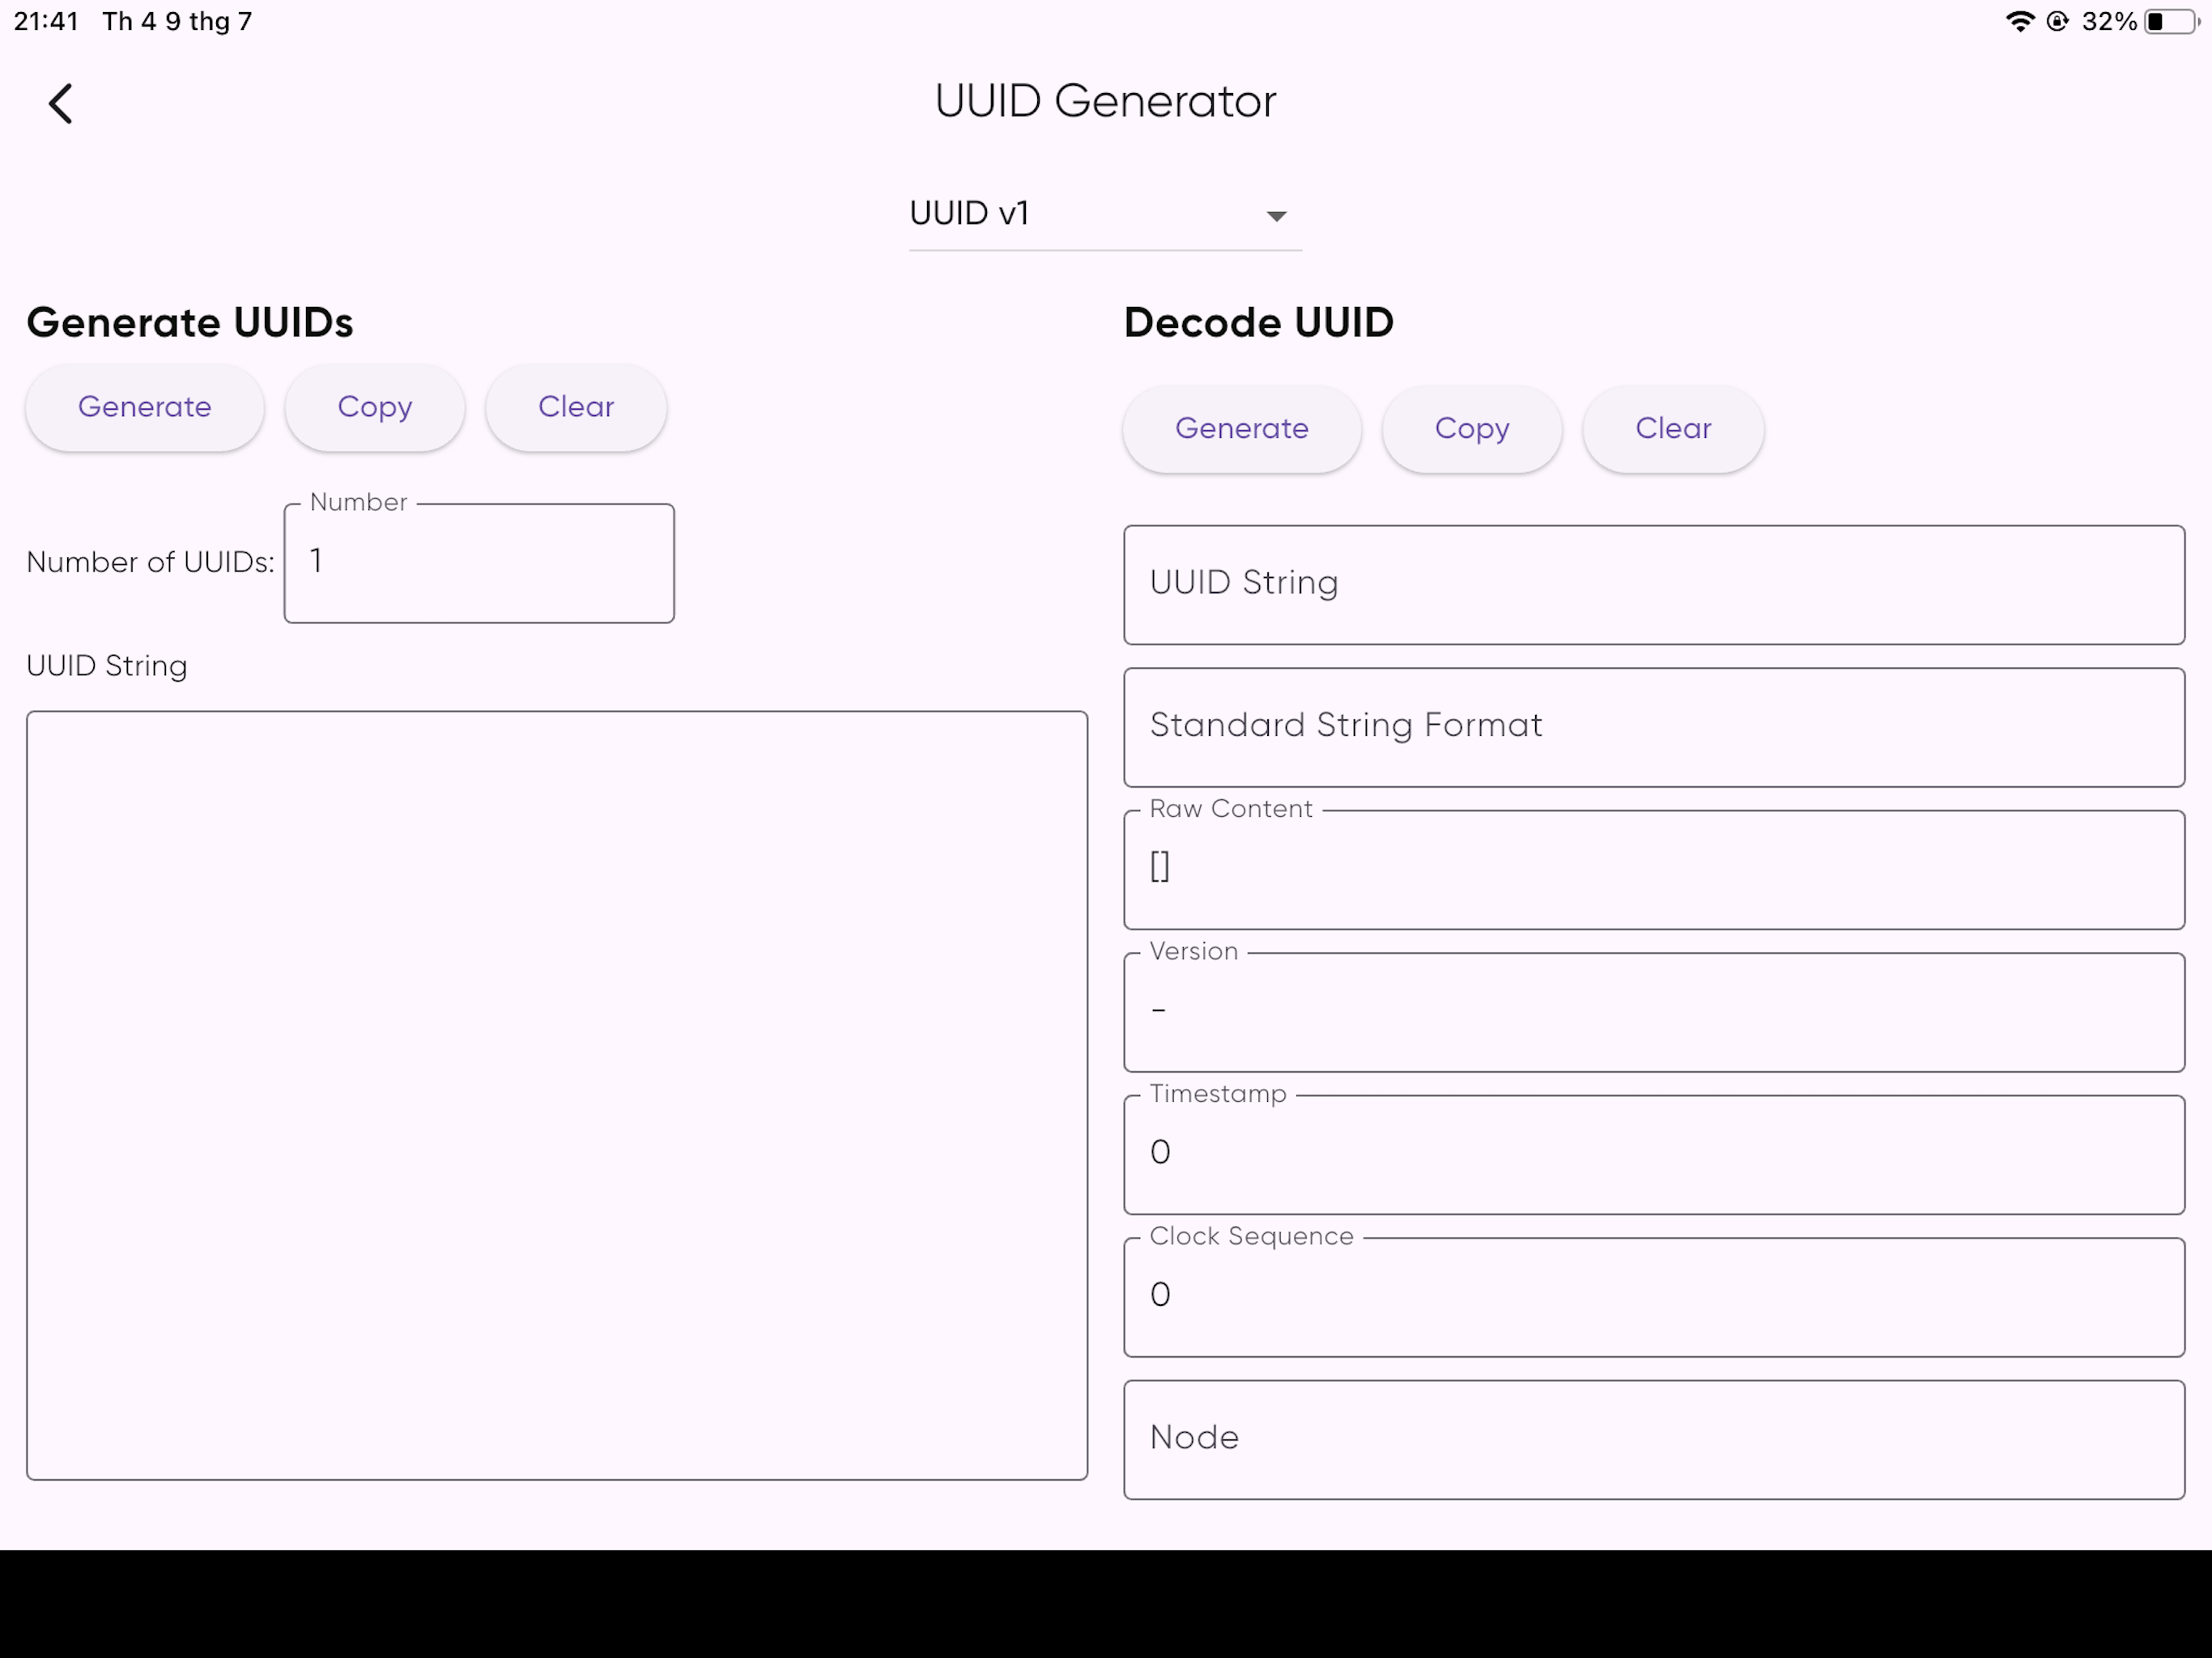The height and width of the screenshot is (1658, 2212).
Task: Focus the Number of UUIDs field
Action: tap(479, 563)
